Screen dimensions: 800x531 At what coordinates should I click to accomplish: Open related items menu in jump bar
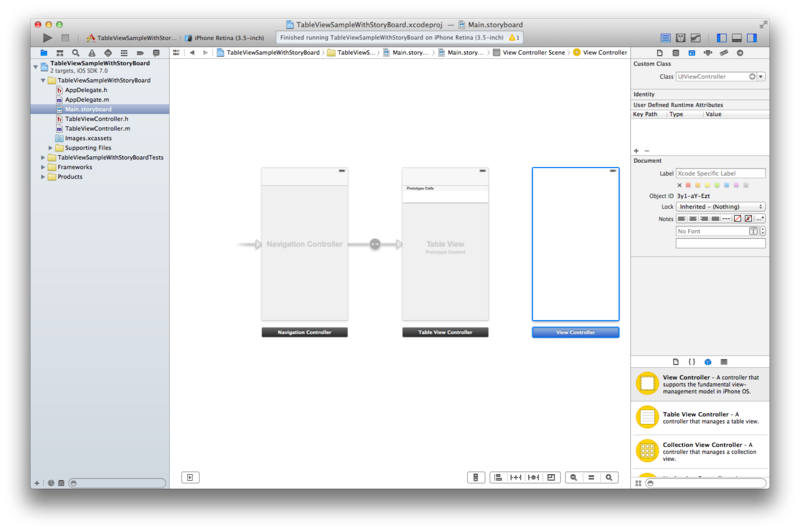176,53
